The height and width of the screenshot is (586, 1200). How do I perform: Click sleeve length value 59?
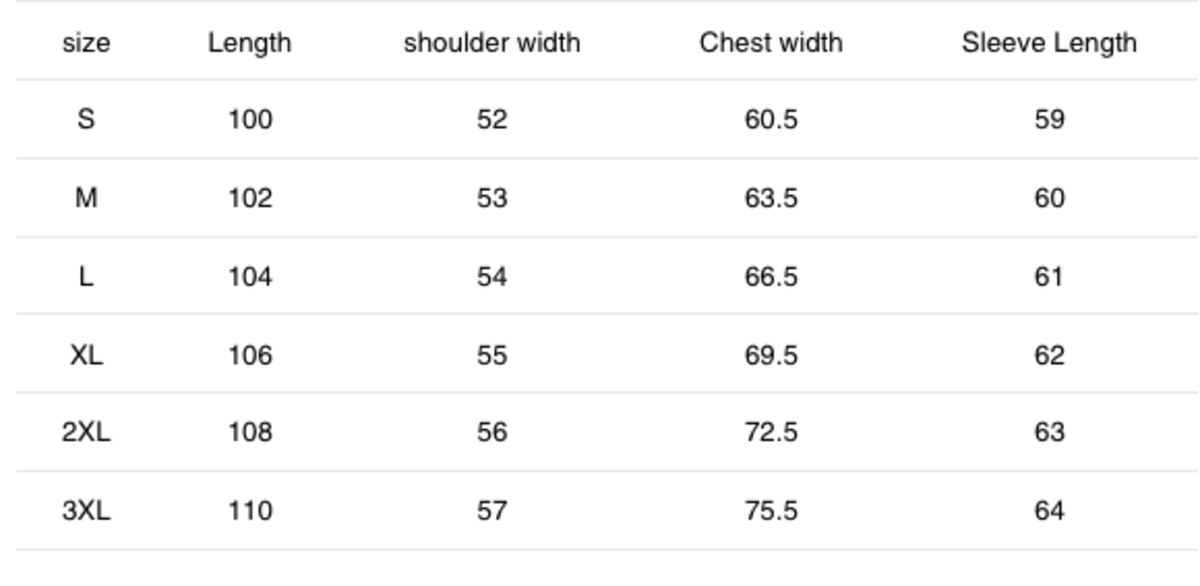(1049, 120)
